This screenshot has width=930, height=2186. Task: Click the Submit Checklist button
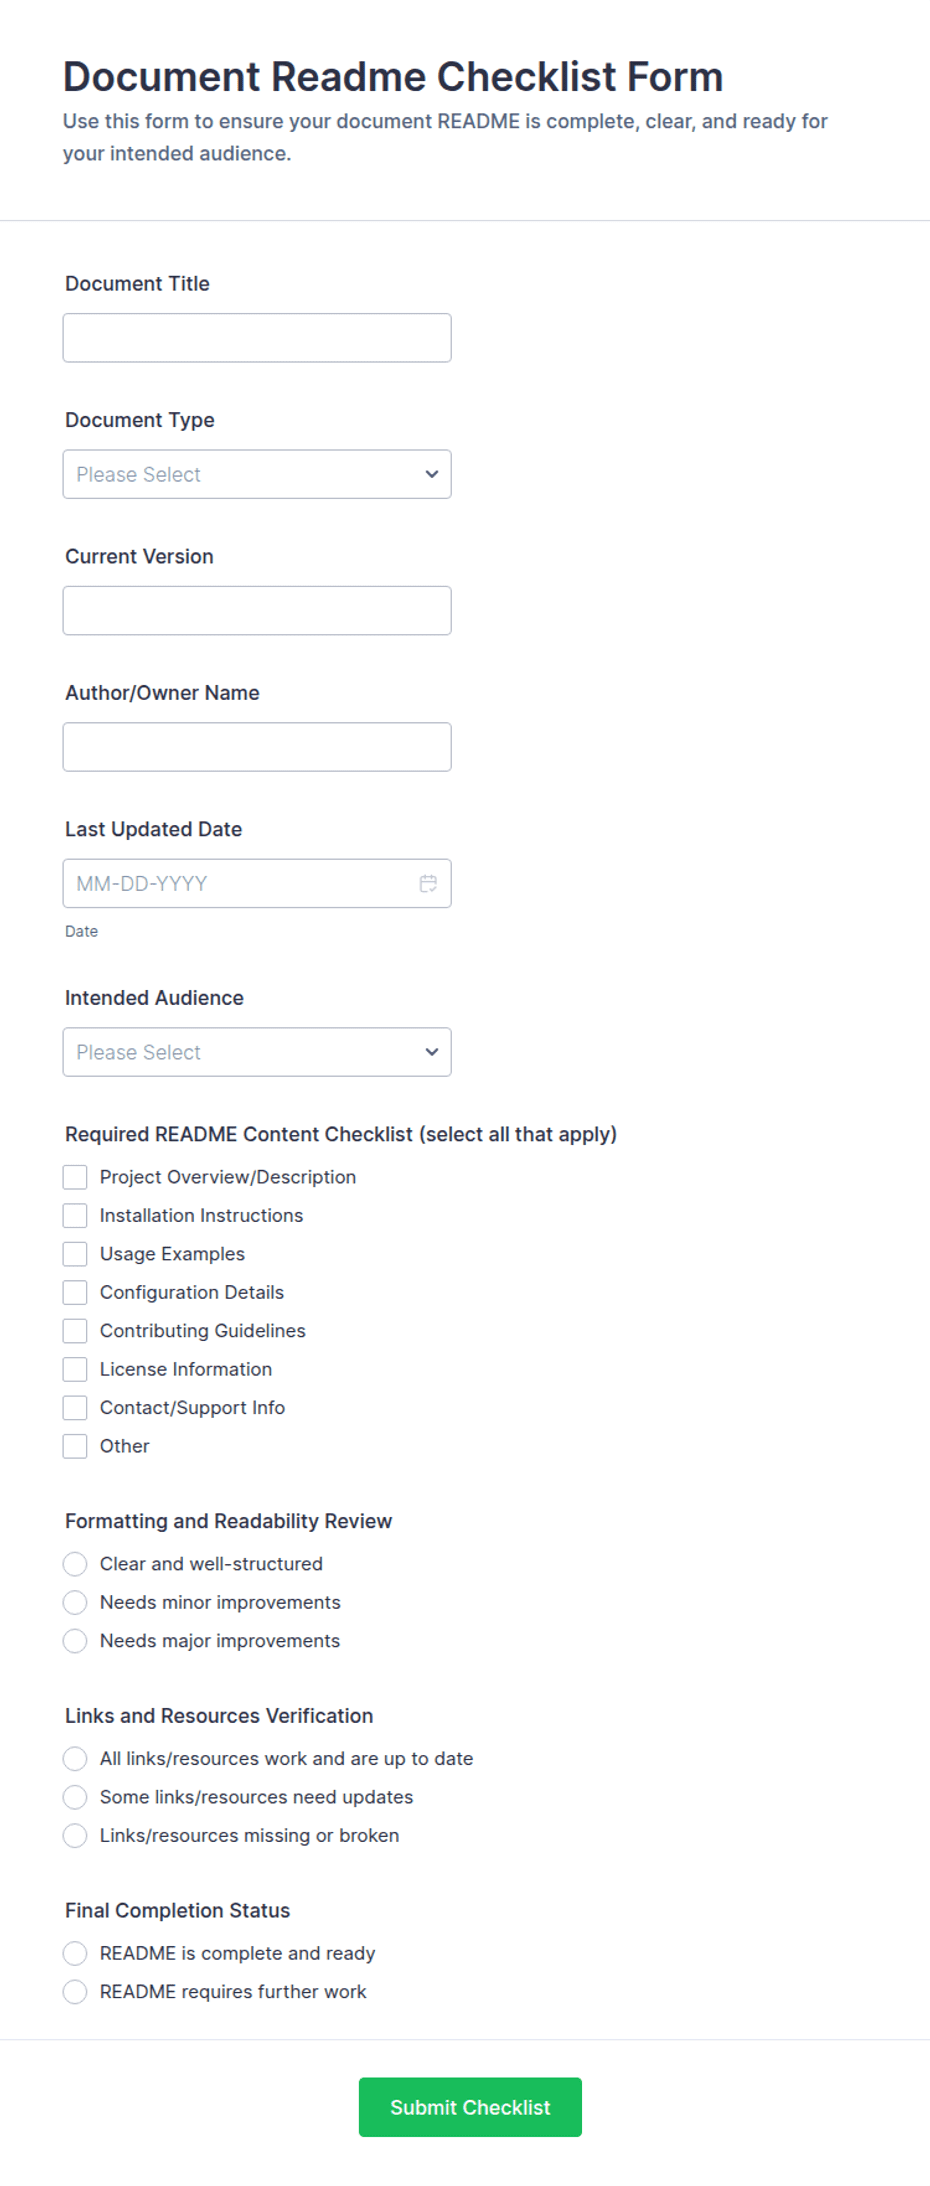click(470, 2107)
